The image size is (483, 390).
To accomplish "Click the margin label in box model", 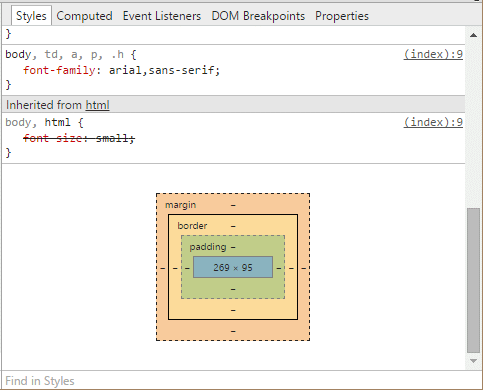I will click(181, 205).
